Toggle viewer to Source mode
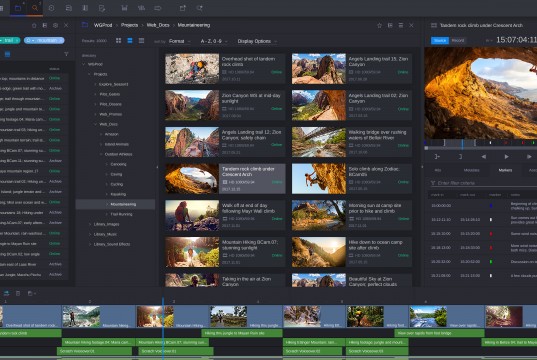537x360 pixels. click(440, 40)
